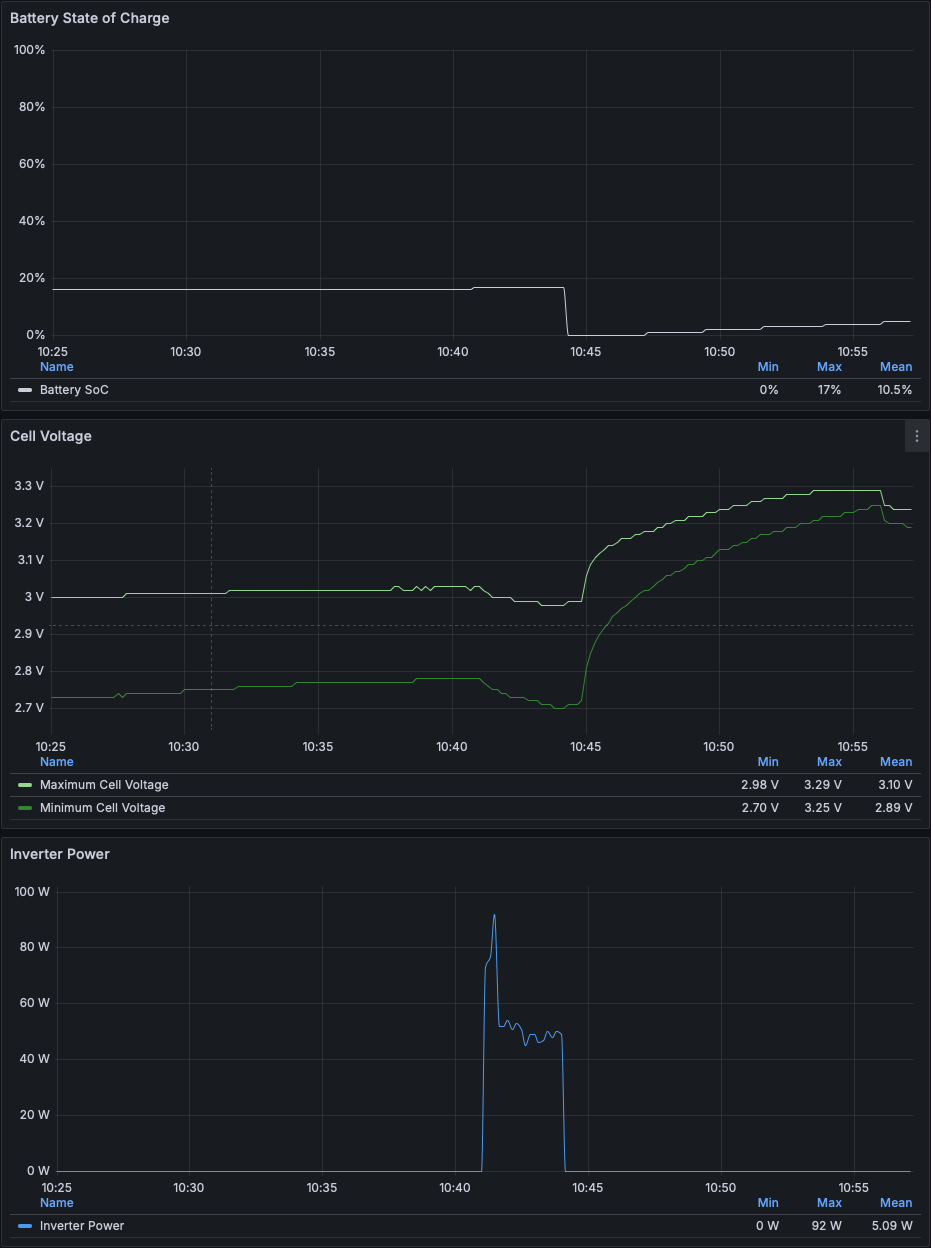Sort Battery SoC legend by Min column
This screenshot has height=1248, width=931.
coord(768,367)
